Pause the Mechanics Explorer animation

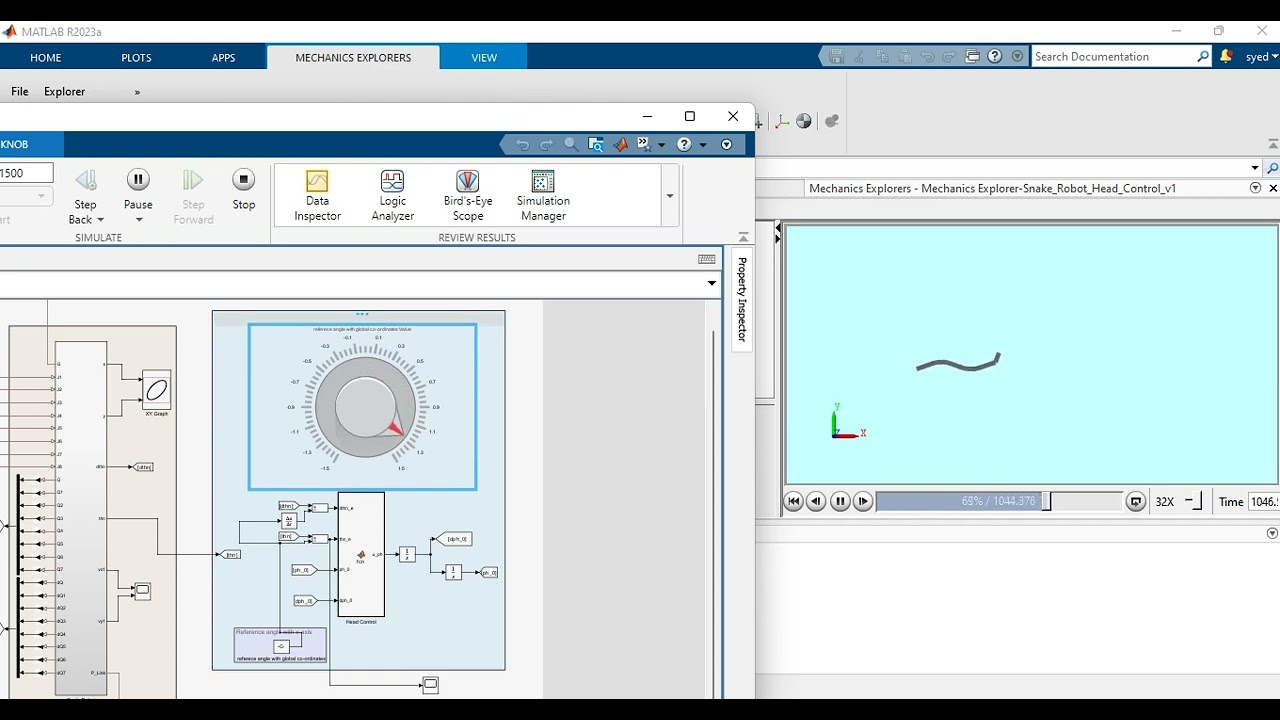(840, 502)
